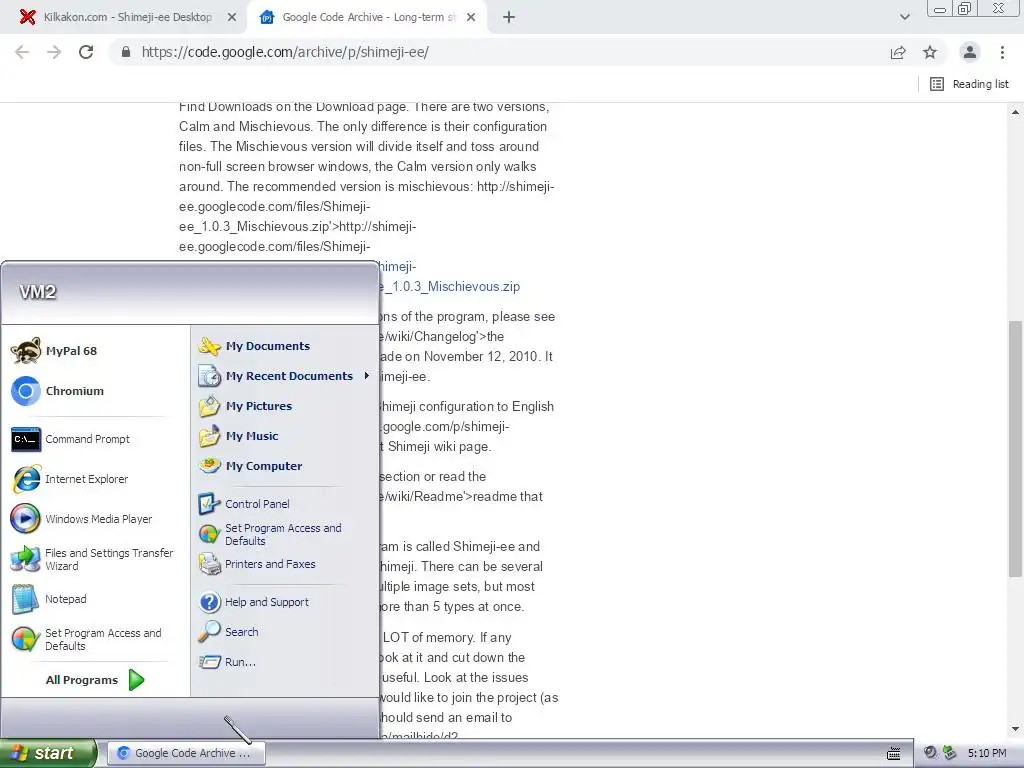This screenshot has height=768, width=1024.
Task: Open a new browser tab
Action: pyautogui.click(x=509, y=18)
